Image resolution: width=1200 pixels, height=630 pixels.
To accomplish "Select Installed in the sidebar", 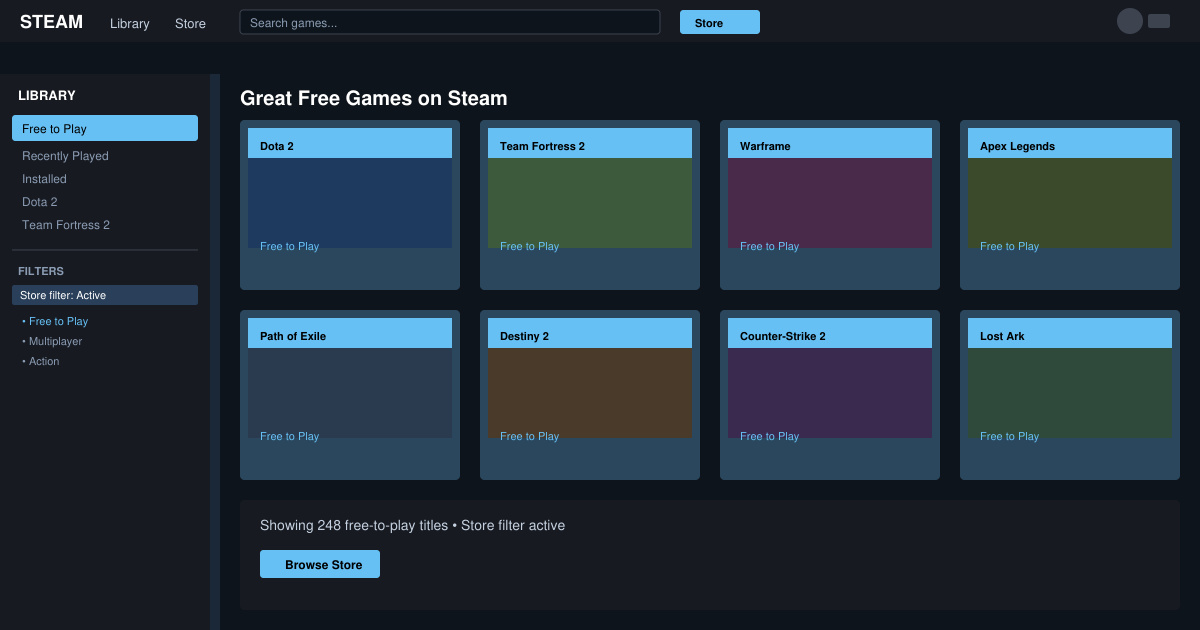I will (44, 179).
